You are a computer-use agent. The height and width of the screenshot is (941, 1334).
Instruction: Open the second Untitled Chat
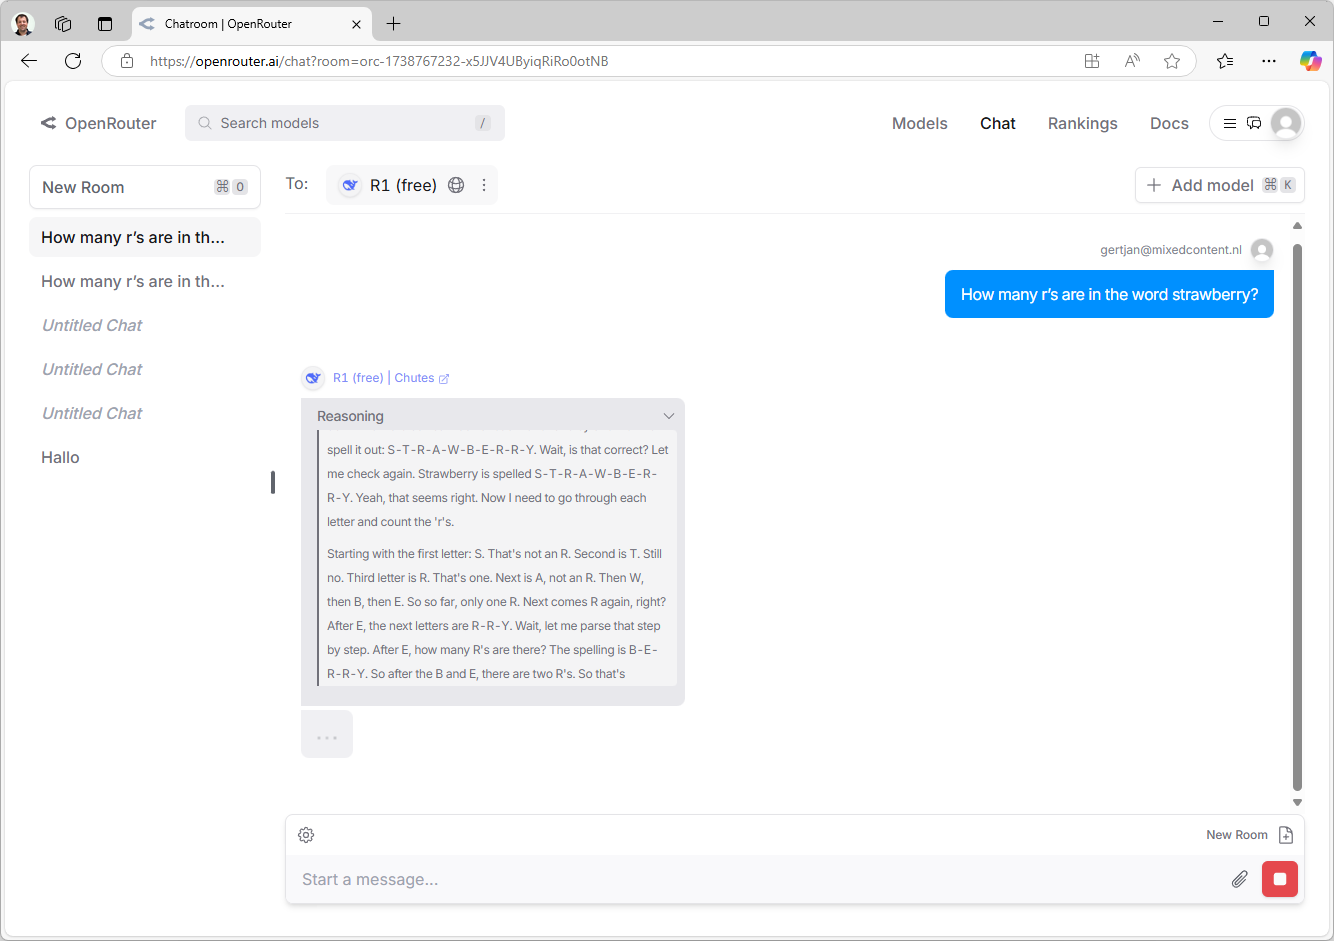click(x=145, y=369)
